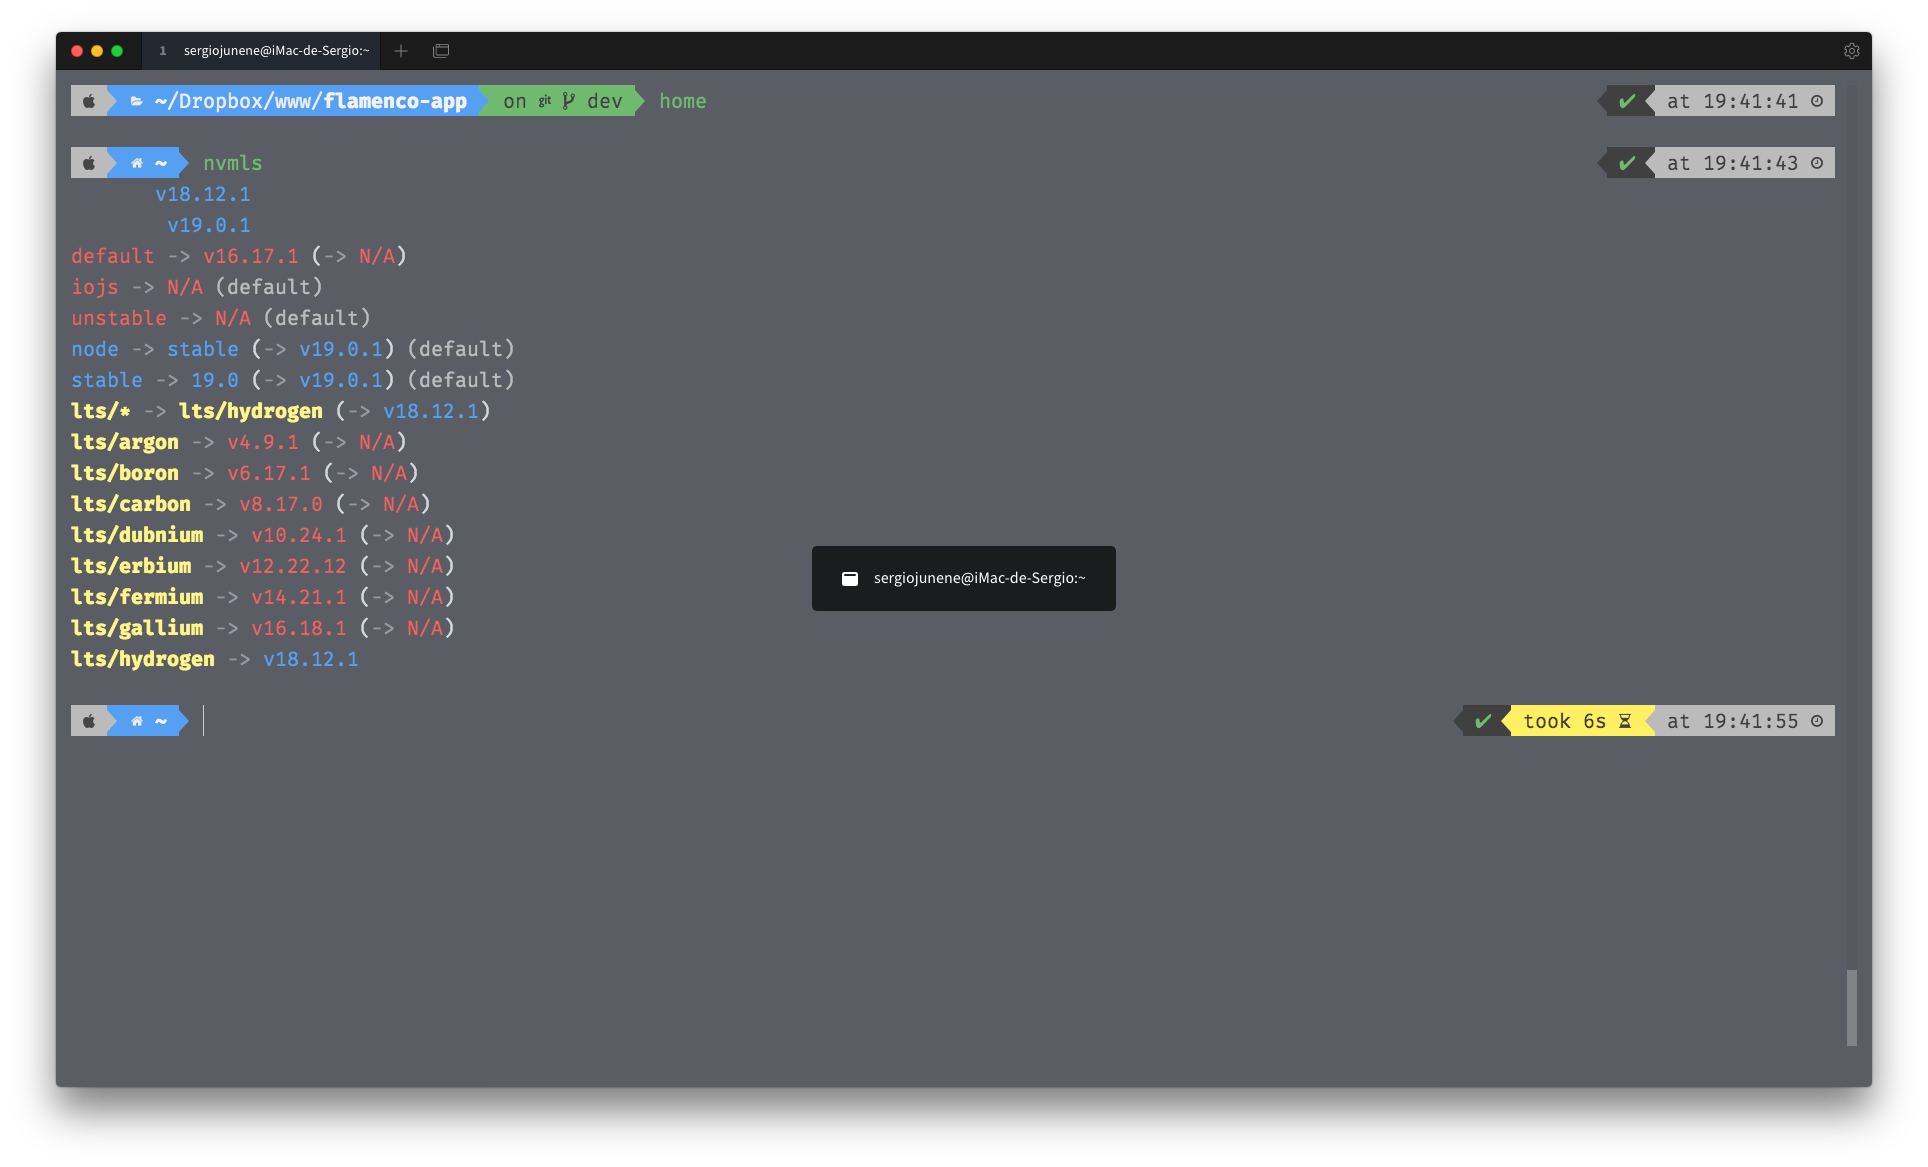This screenshot has width=1928, height=1167.
Task: Click the window icon in the center overlay
Action: point(850,579)
